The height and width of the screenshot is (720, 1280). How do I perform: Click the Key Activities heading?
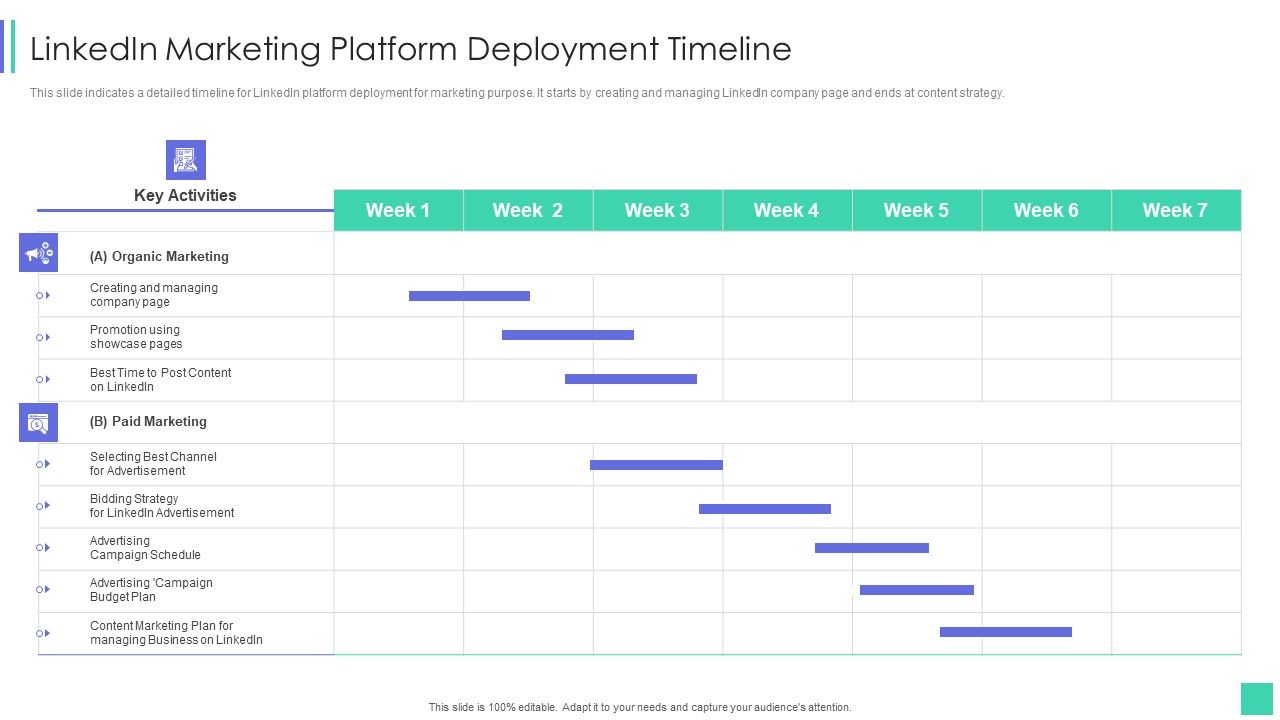185,196
